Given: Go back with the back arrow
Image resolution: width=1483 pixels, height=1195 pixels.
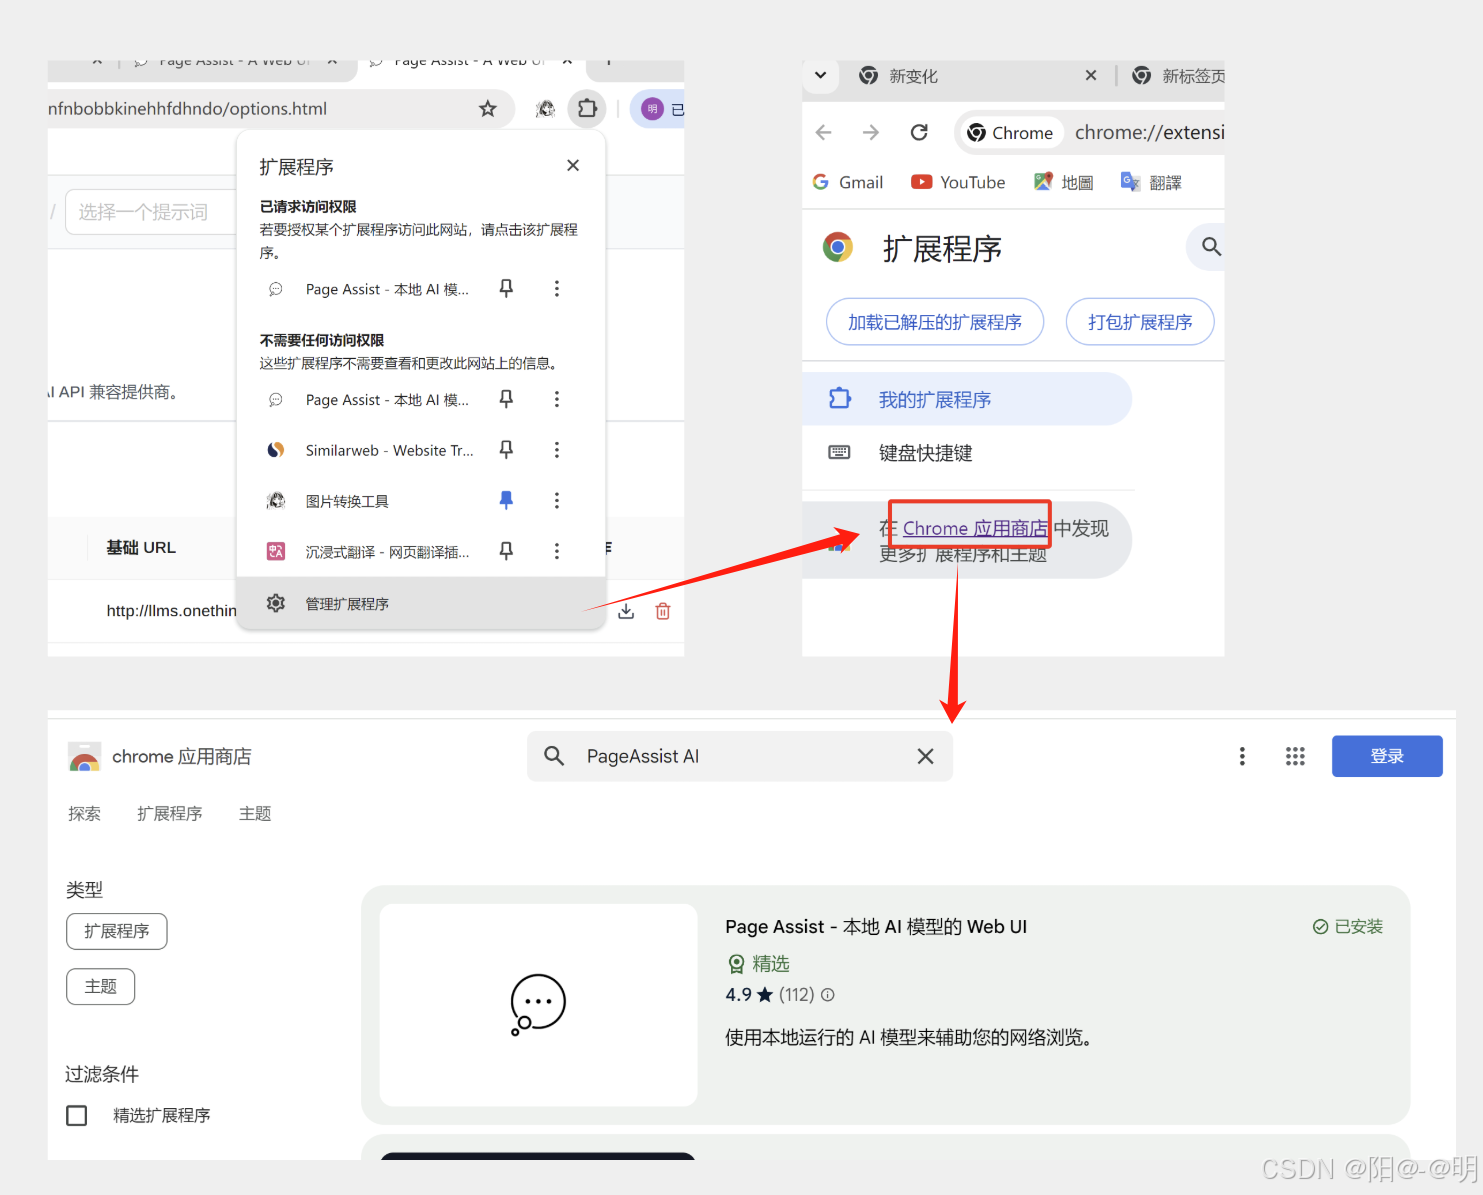Looking at the screenshot, I should click(824, 132).
